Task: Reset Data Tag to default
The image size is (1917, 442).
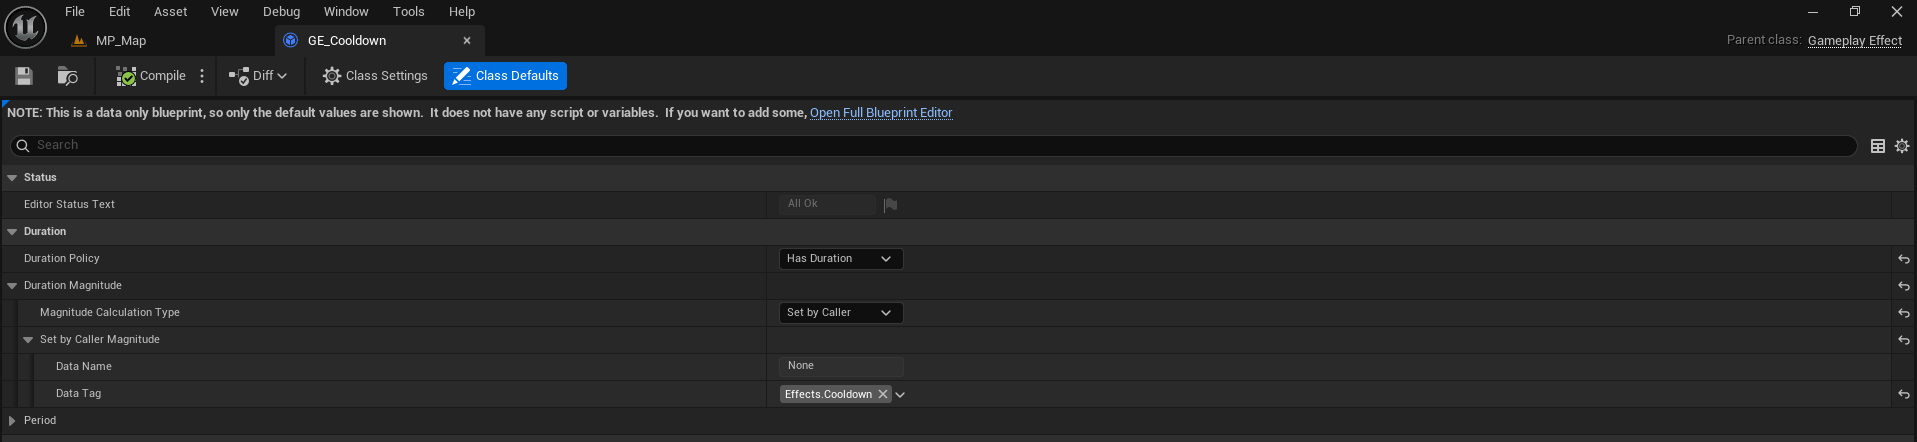Action: [1904, 394]
